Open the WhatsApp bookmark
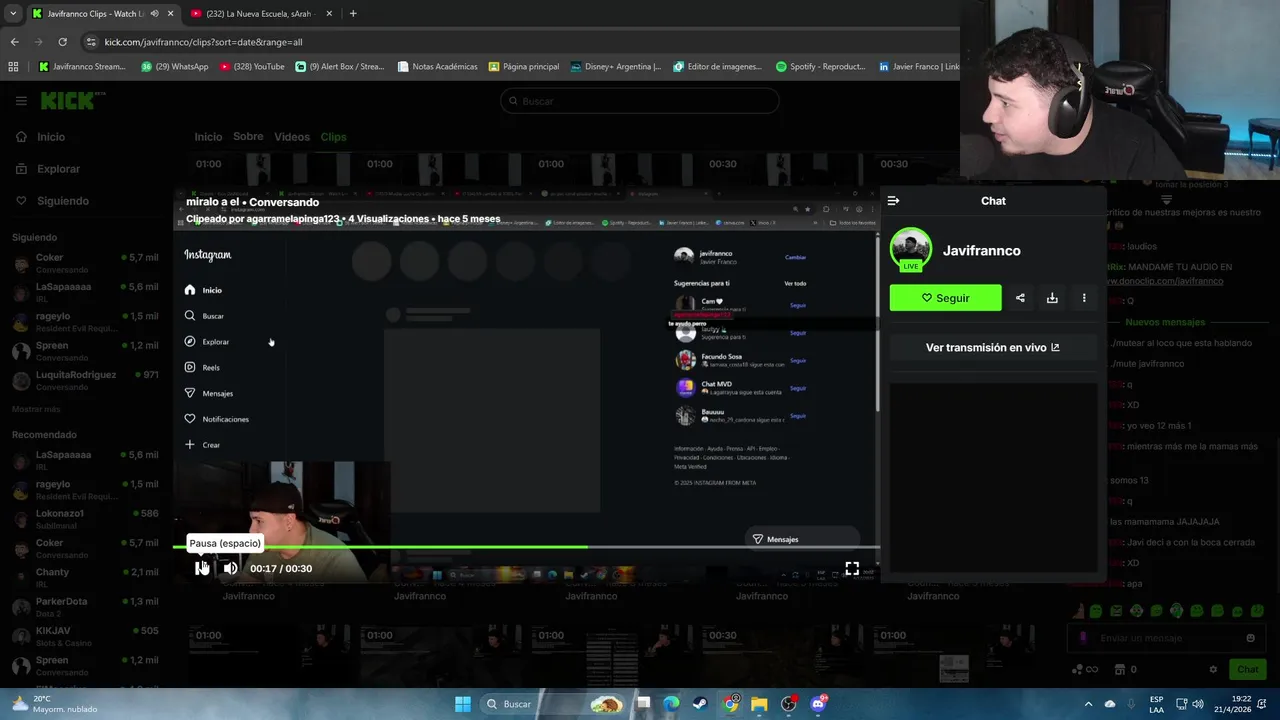 [175, 67]
